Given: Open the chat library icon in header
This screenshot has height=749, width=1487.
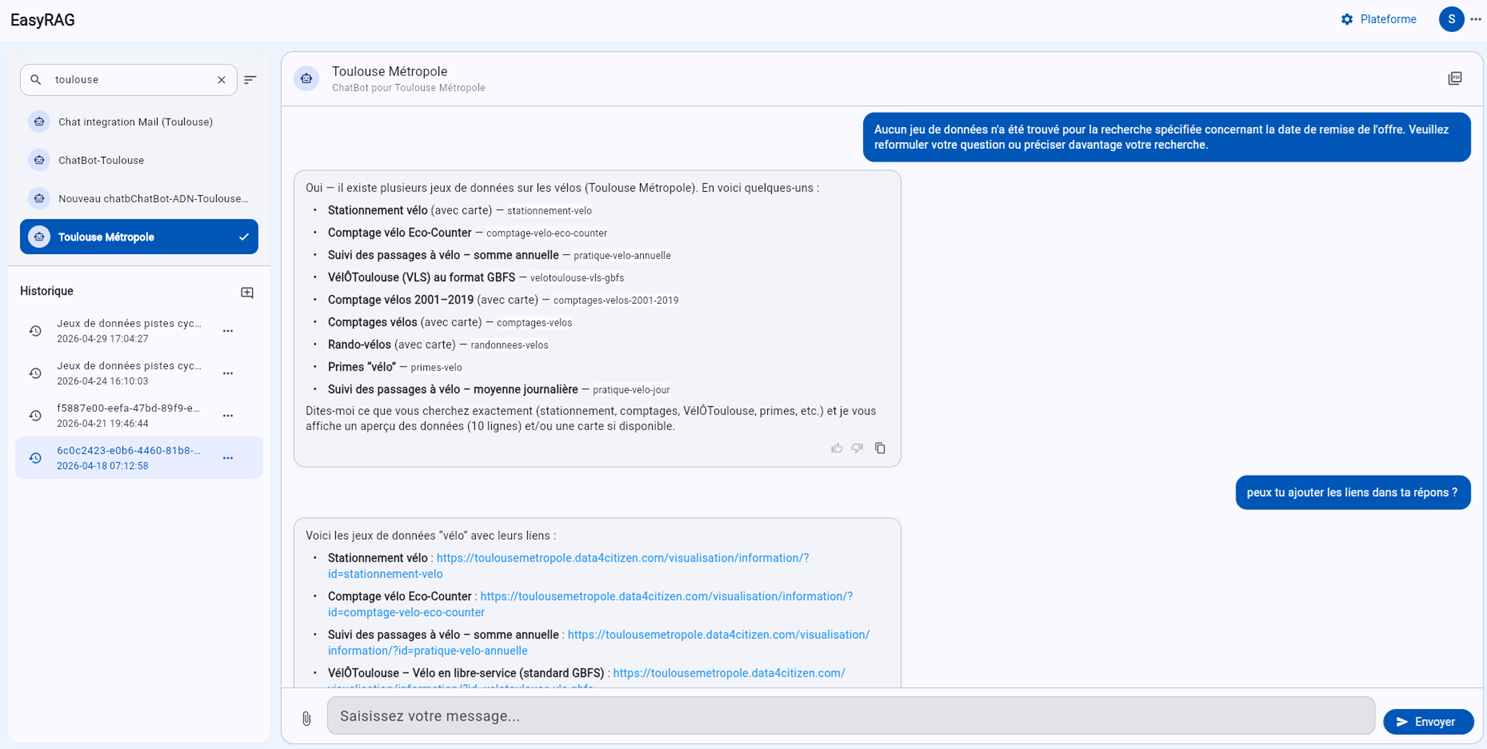Looking at the screenshot, I should click(x=1455, y=78).
